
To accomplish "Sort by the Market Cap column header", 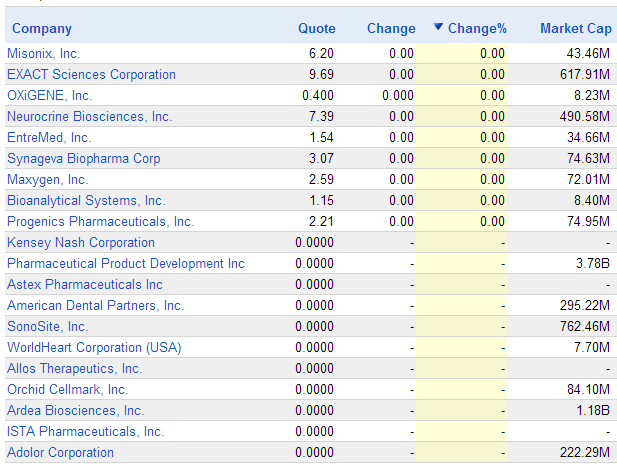I will (x=576, y=28).
